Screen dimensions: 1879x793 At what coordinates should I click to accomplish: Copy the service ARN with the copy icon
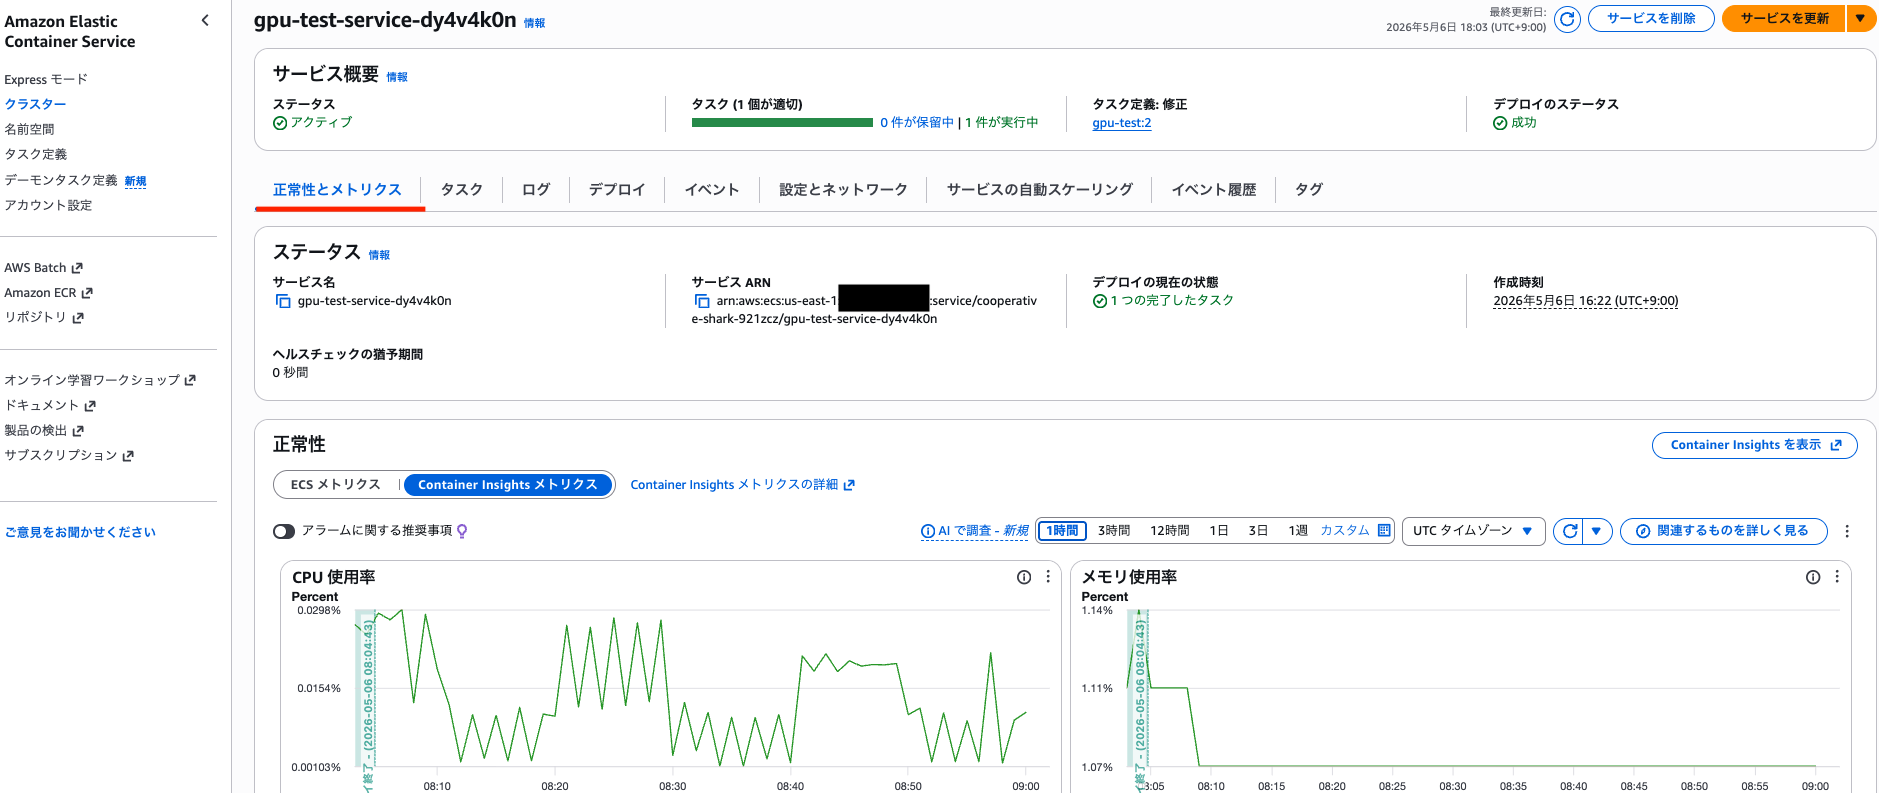(702, 301)
